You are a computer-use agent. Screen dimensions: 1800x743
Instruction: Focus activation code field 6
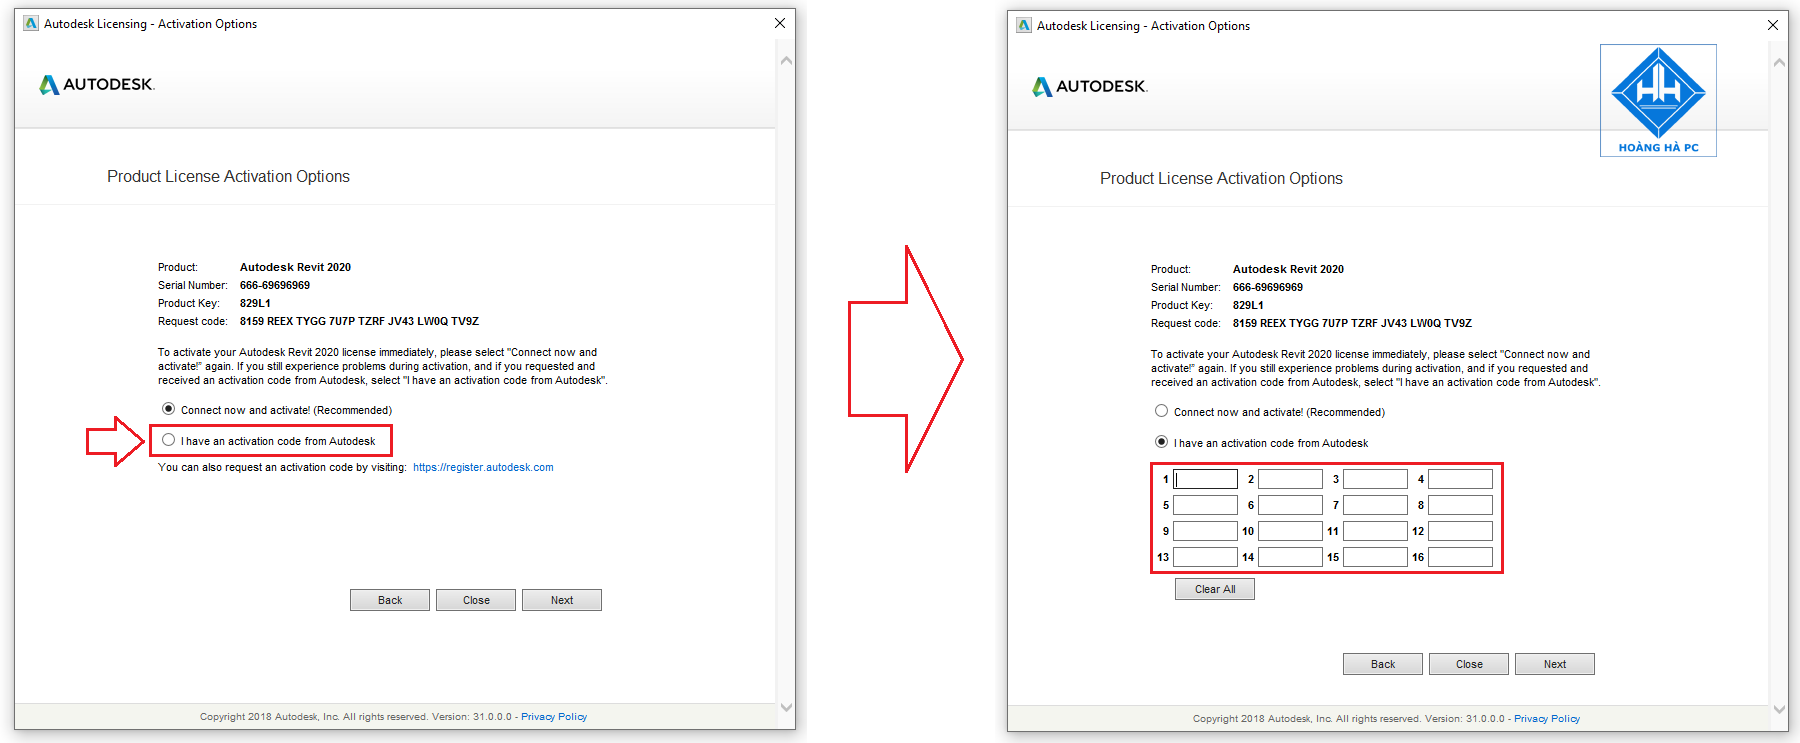click(x=1290, y=505)
